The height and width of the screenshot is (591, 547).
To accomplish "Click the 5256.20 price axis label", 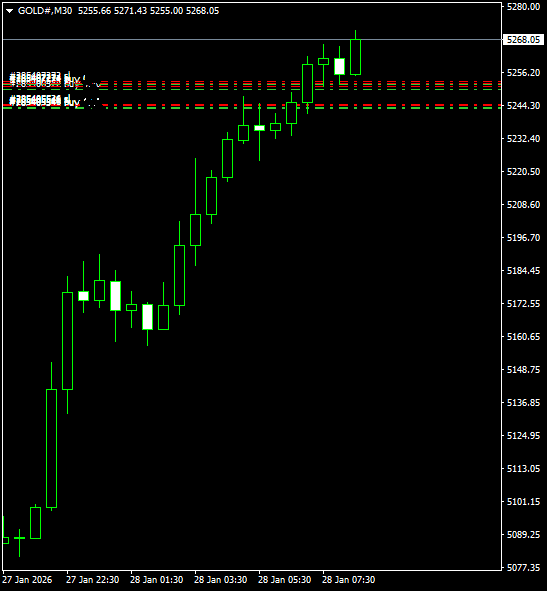I will tap(523, 72).
